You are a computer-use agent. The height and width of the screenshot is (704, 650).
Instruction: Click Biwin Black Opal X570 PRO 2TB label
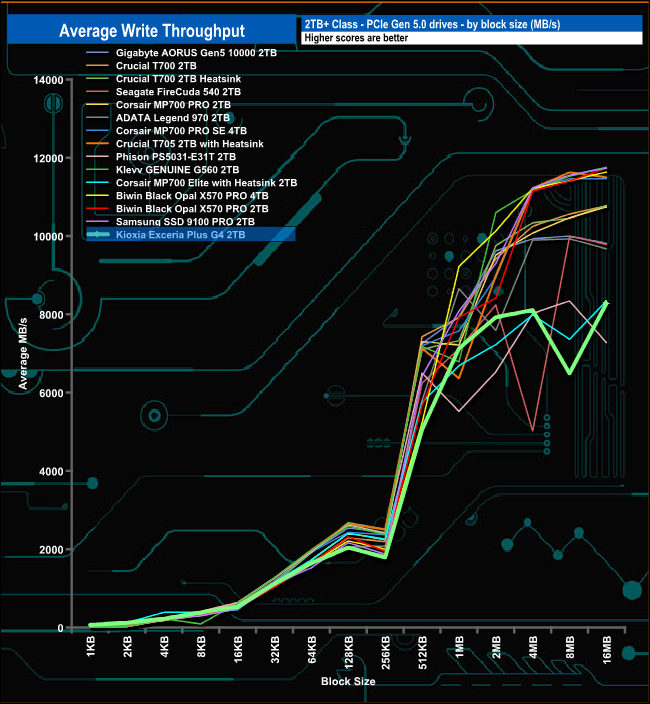pyautogui.click(x=192, y=209)
